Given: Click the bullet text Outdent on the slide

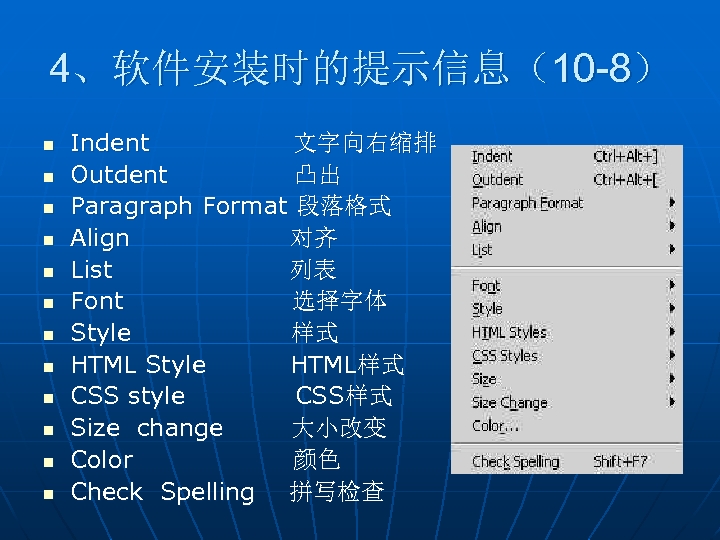Looking at the screenshot, I should [x=119, y=174].
